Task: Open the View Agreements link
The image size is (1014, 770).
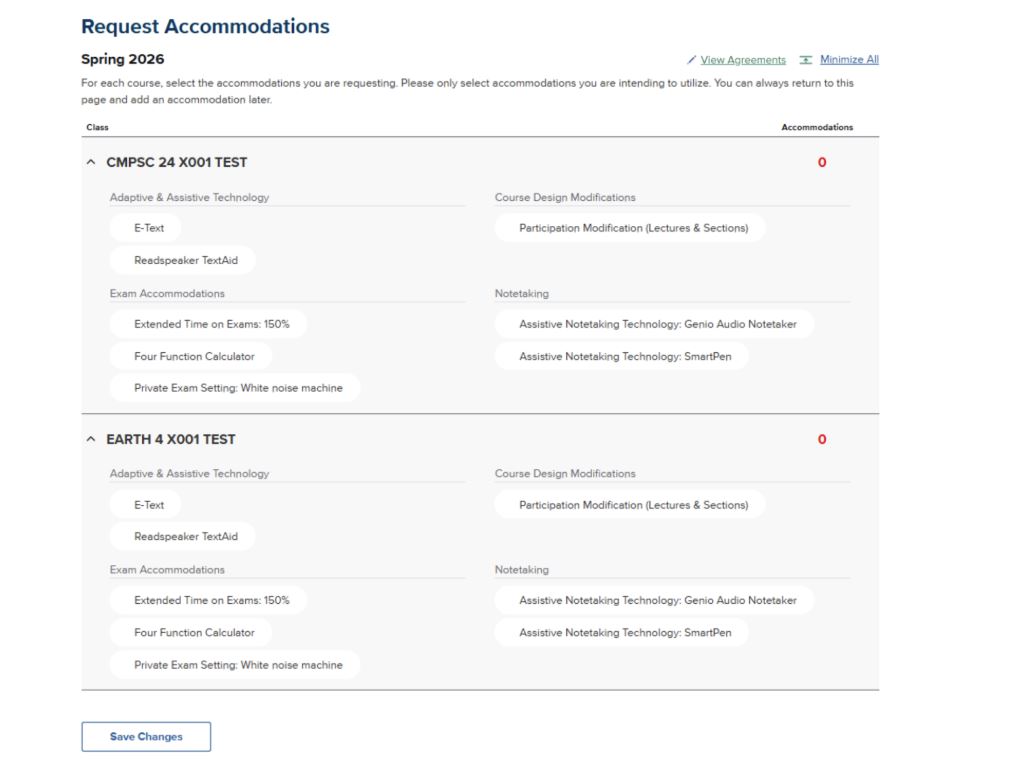Action: click(x=741, y=59)
